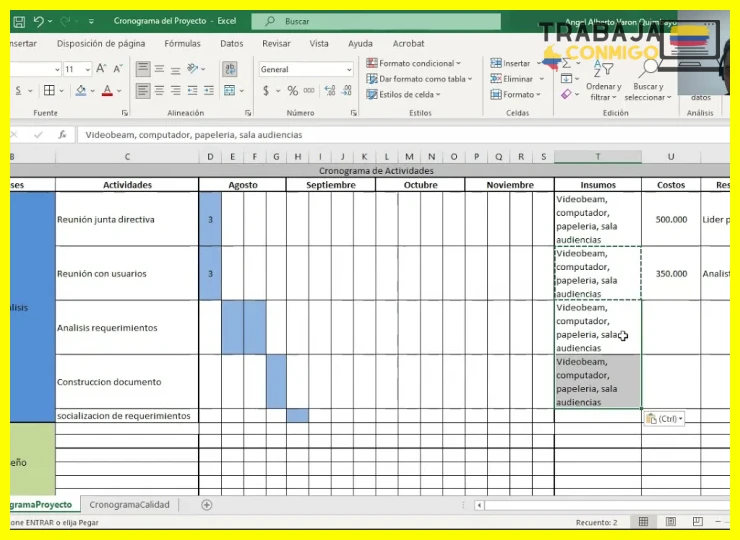This screenshot has width=740, height=540.
Task: Open Formato condicional menu
Action: [414, 63]
